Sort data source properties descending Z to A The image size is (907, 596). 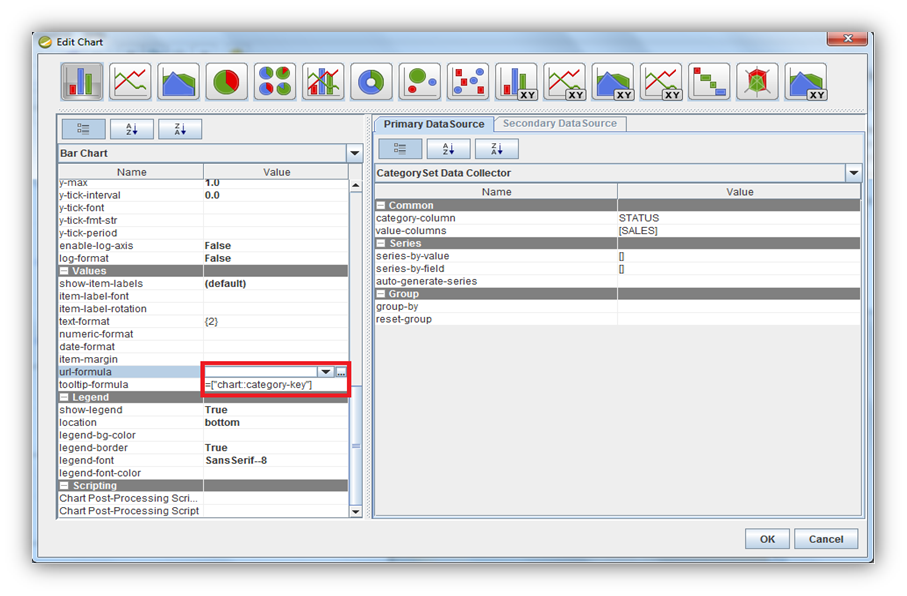[496, 149]
